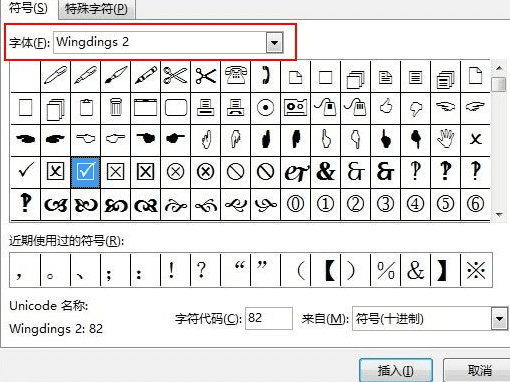Image resolution: width=510 pixels, height=382 pixels.
Task: Choose the circled number 4 symbol
Action: pyautogui.click(x=416, y=204)
